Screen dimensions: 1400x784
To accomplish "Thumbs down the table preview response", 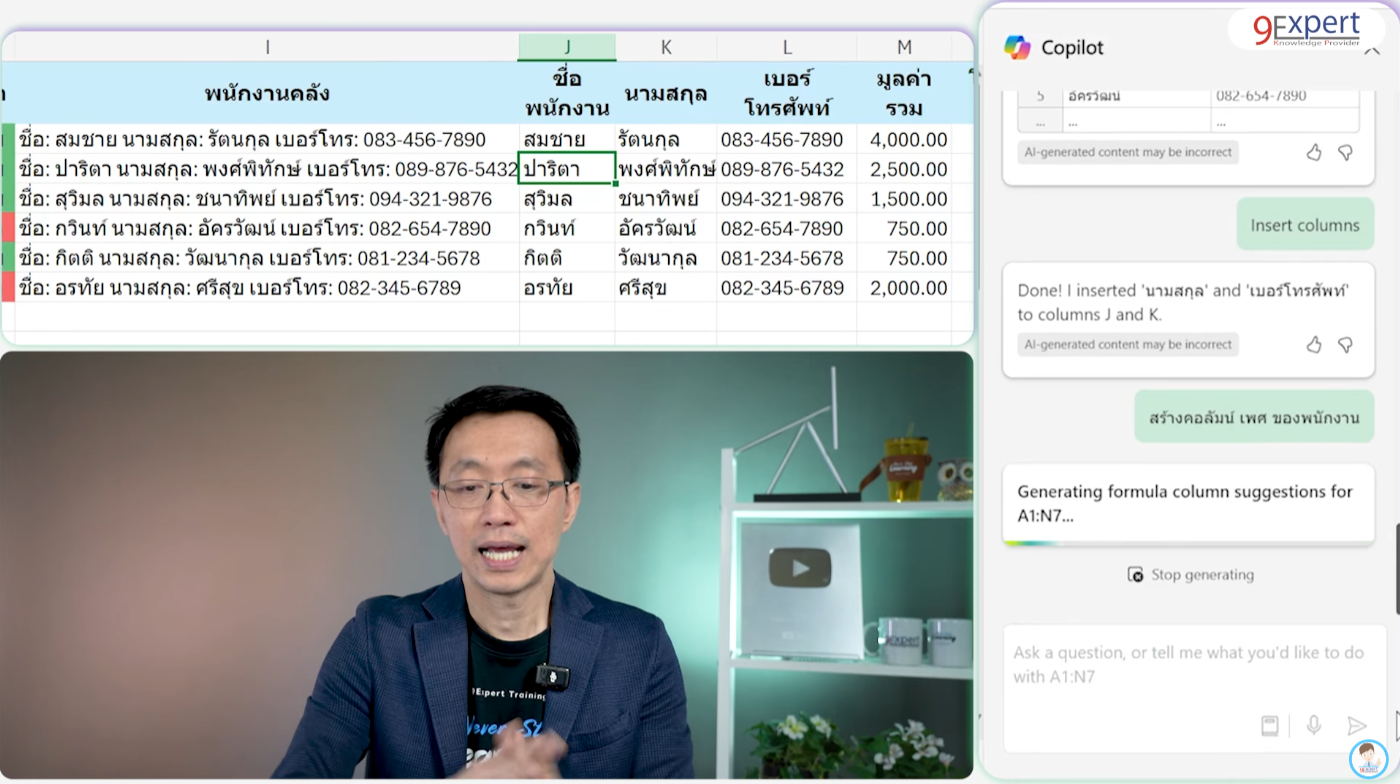I will click(1345, 153).
